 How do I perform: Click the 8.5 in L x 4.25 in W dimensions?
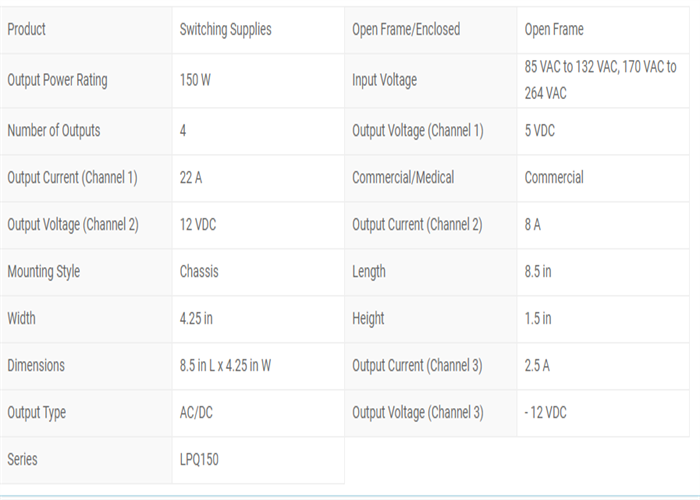pyautogui.click(x=225, y=366)
